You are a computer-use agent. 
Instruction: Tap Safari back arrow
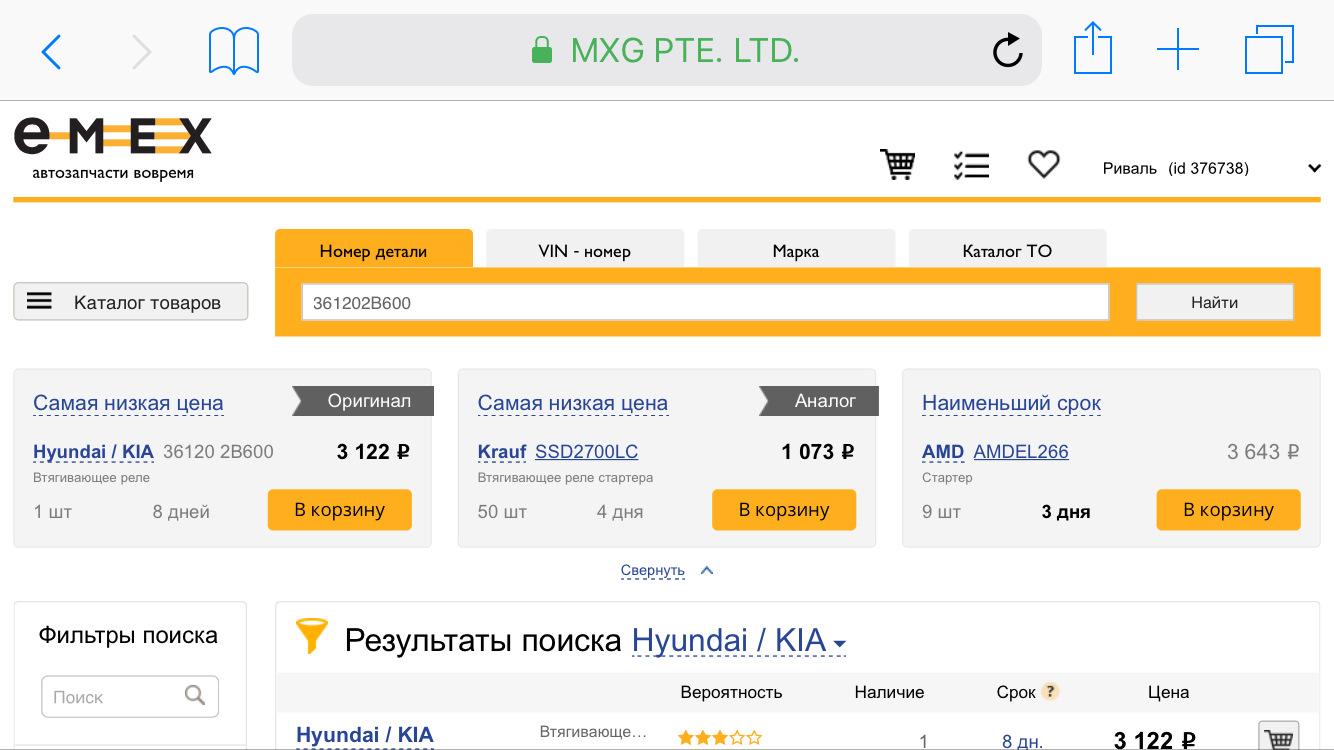click(x=52, y=51)
